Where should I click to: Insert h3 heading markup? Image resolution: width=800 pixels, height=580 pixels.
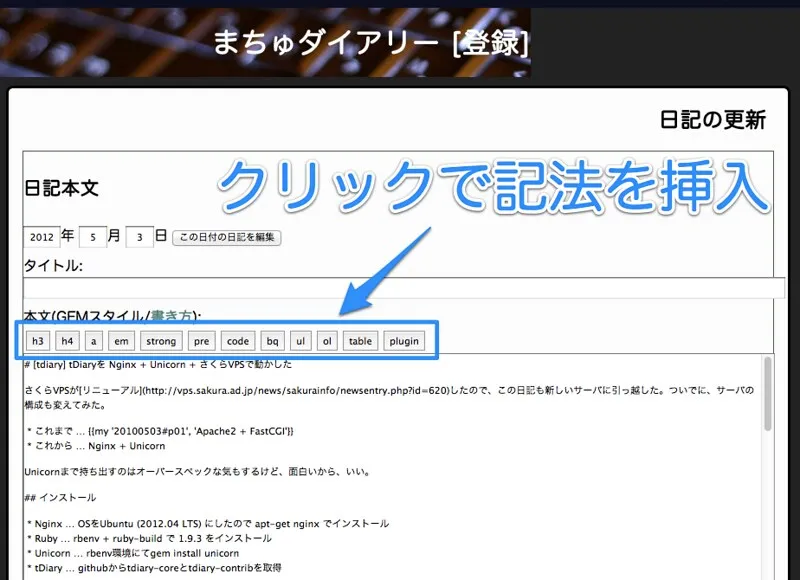coord(38,341)
